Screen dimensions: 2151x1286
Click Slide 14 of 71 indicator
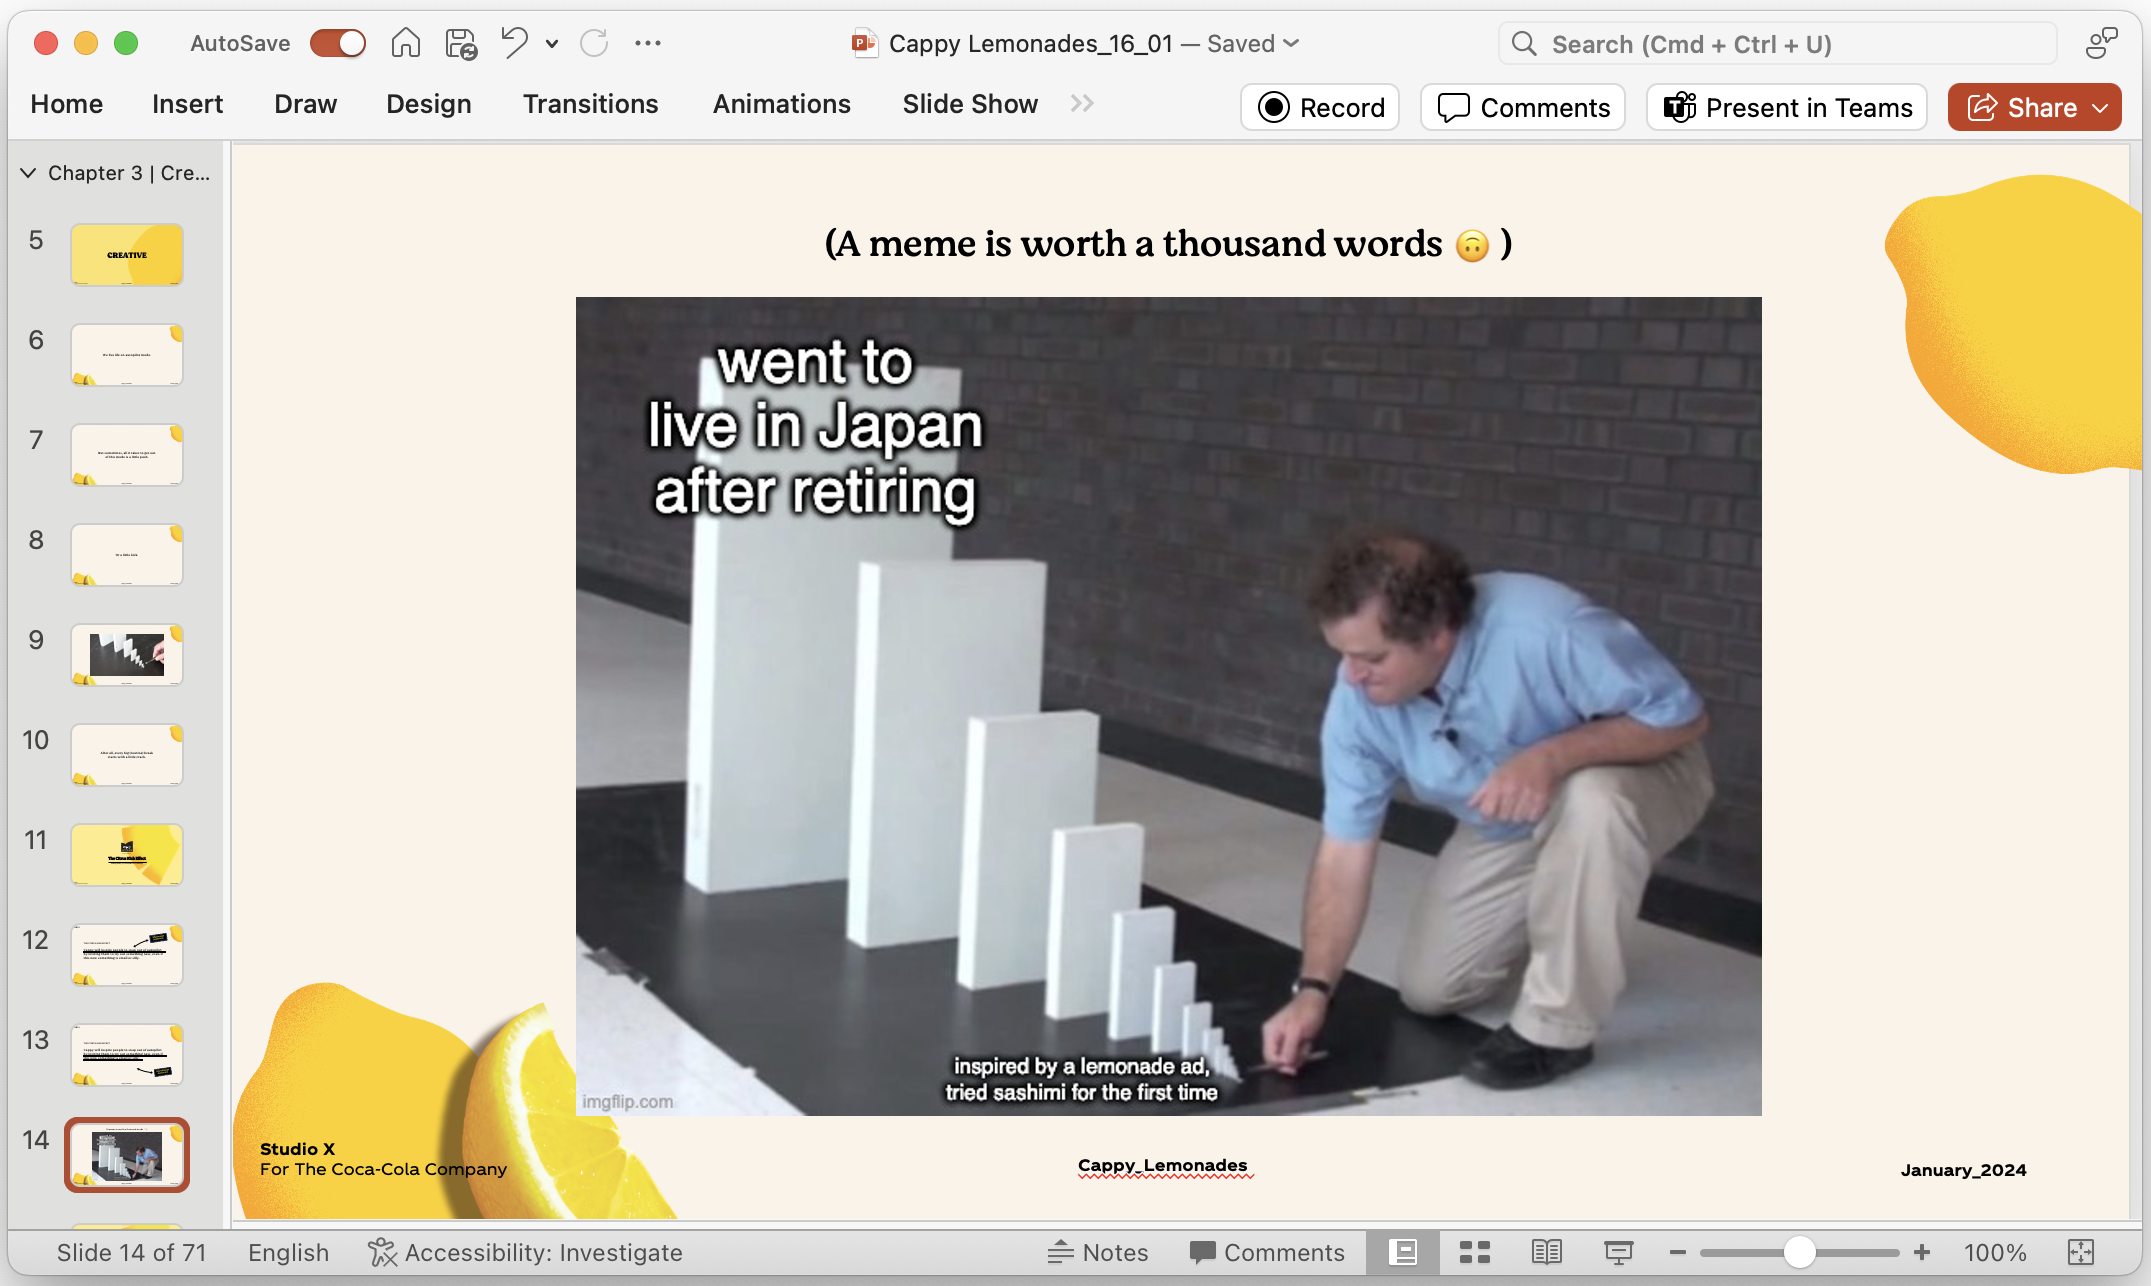click(131, 1252)
